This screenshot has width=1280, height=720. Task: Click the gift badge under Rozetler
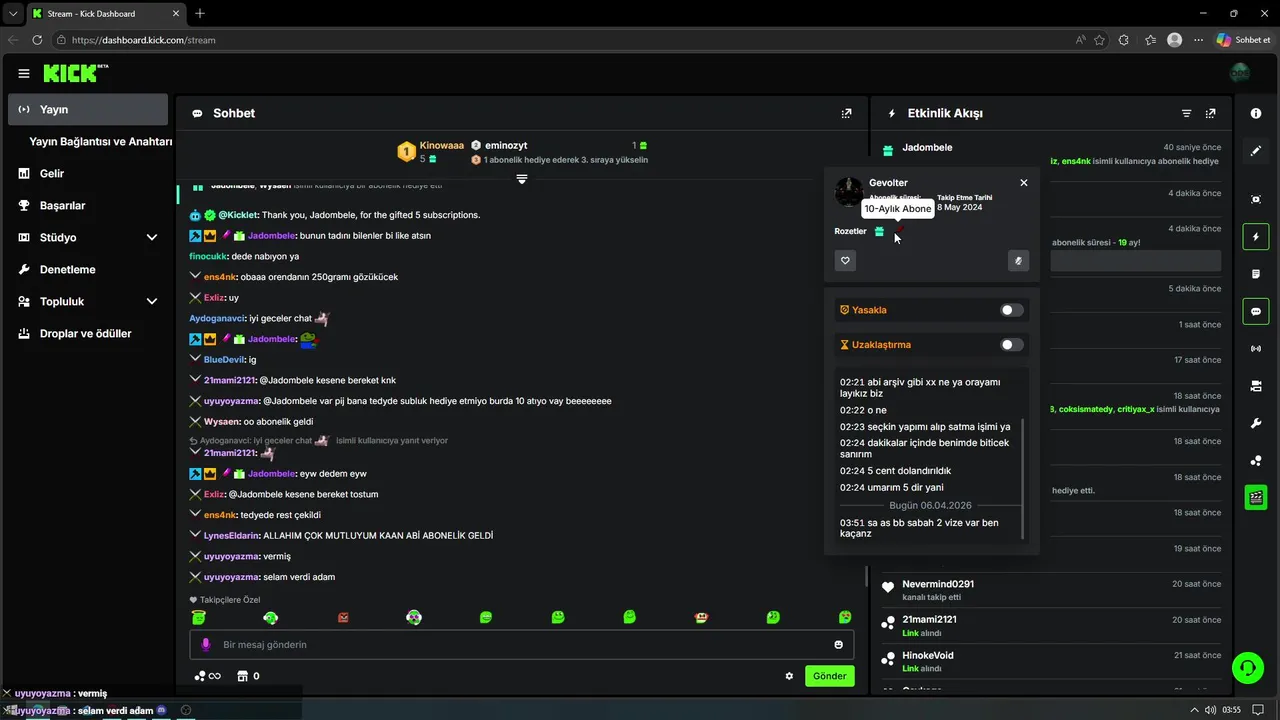tap(879, 231)
